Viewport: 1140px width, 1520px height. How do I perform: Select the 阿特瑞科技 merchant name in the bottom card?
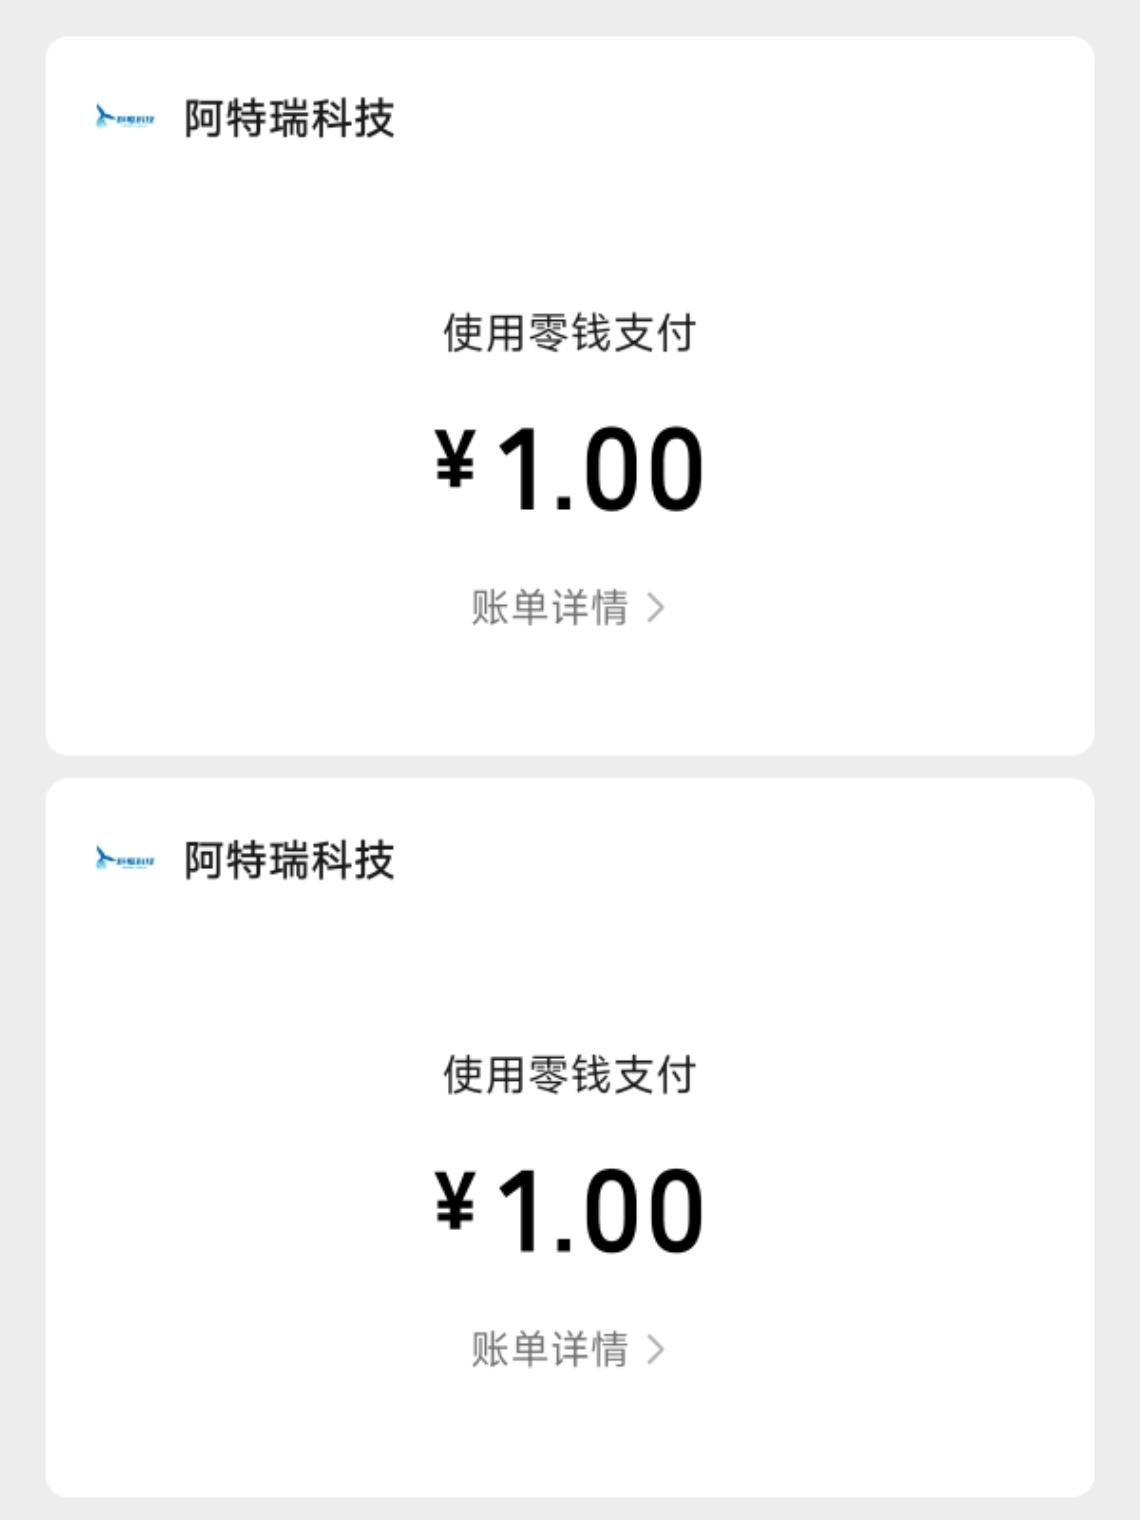pos(289,861)
